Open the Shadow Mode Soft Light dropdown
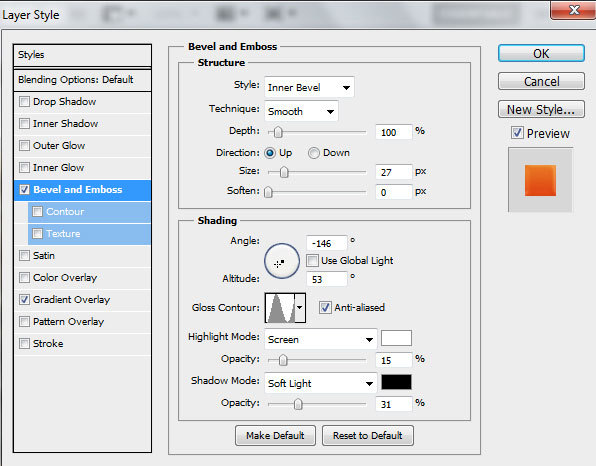The height and width of the screenshot is (466, 596). (320, 383)
